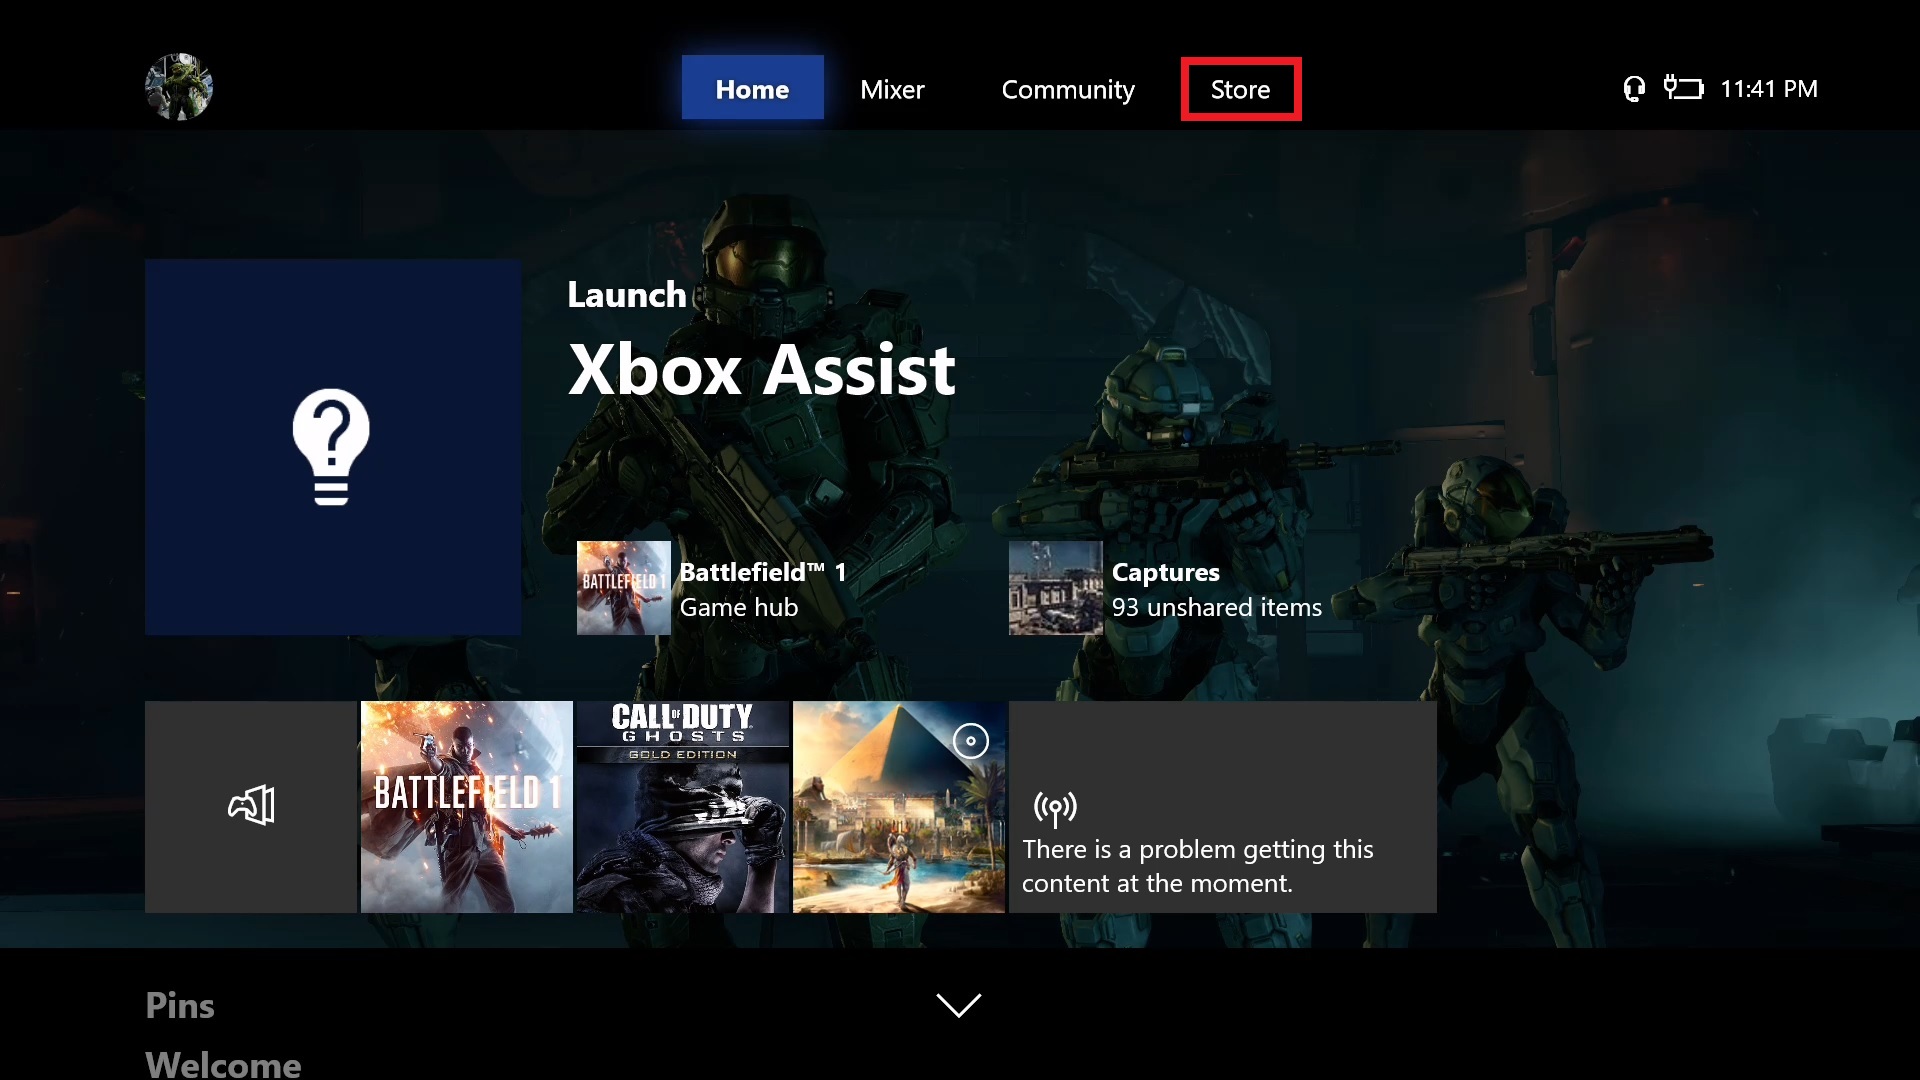This screenshot has height=1080, width=1920.
Task: Click the broadcast signal icon
Action: (x=1055, y=807)
